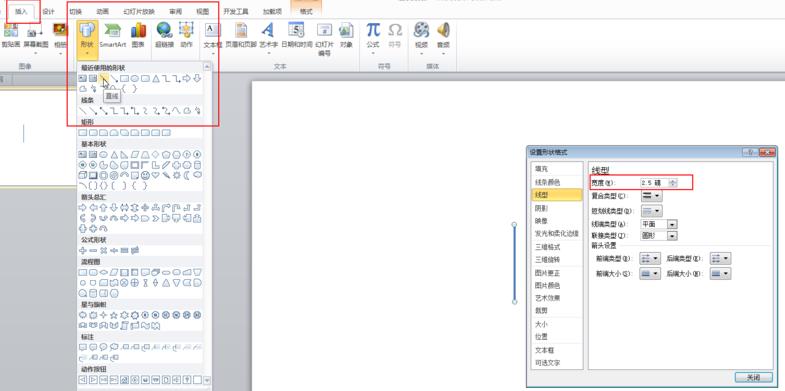Insert a Hyperlink (超链接)
785x391 pixels.
pos(164,35)
